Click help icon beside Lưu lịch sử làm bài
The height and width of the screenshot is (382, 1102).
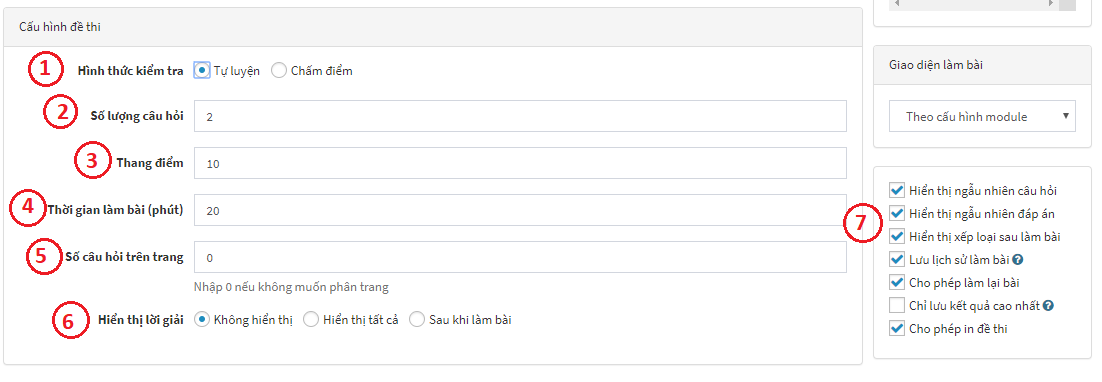tap(1018, 260)
